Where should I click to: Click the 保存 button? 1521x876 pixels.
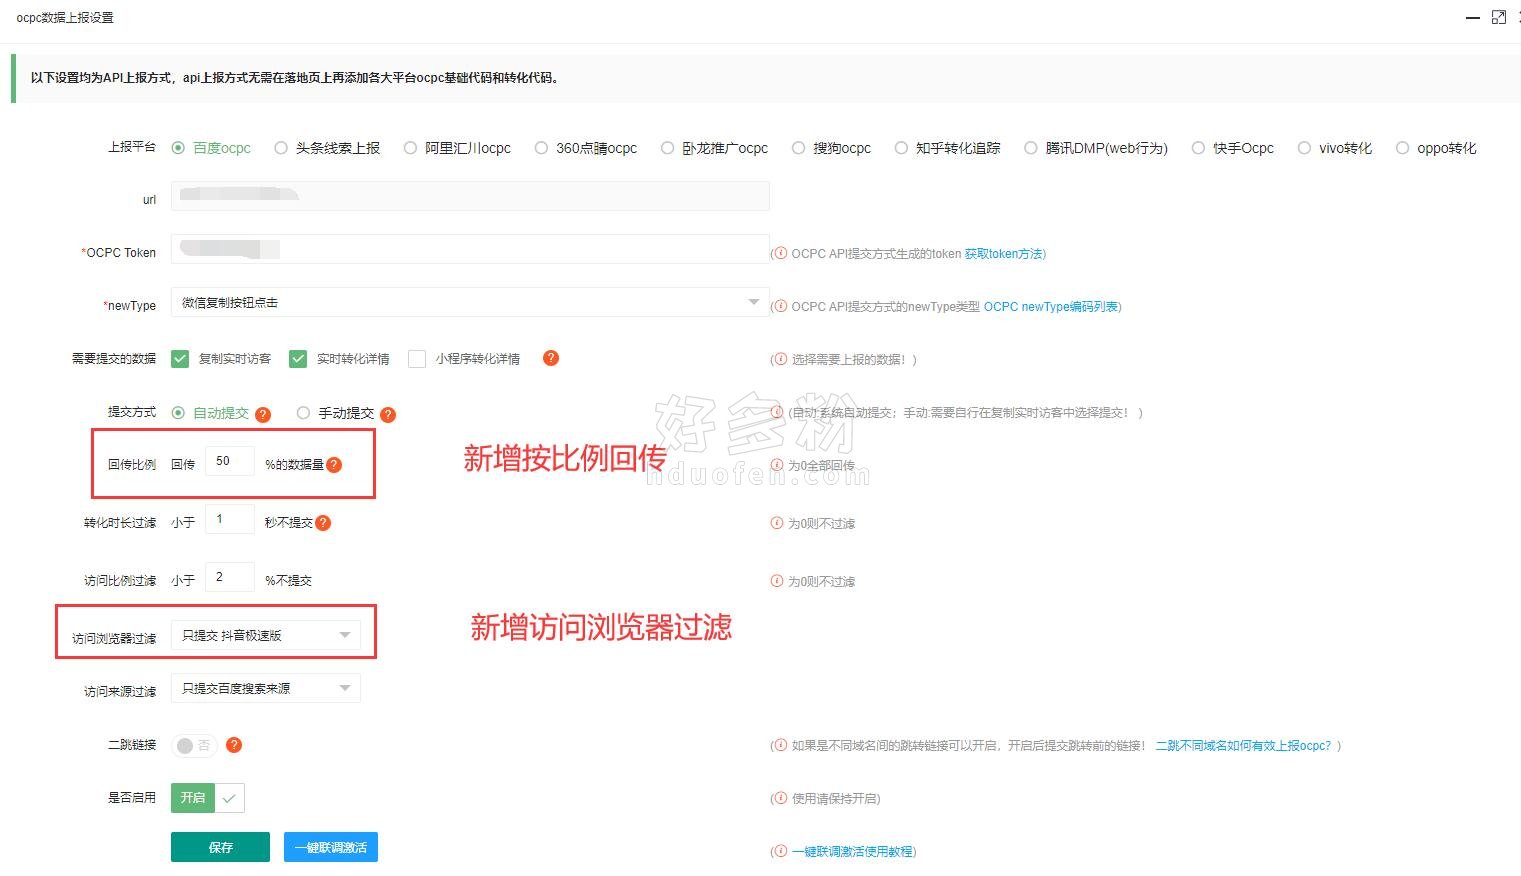click(x=220, y=847)
